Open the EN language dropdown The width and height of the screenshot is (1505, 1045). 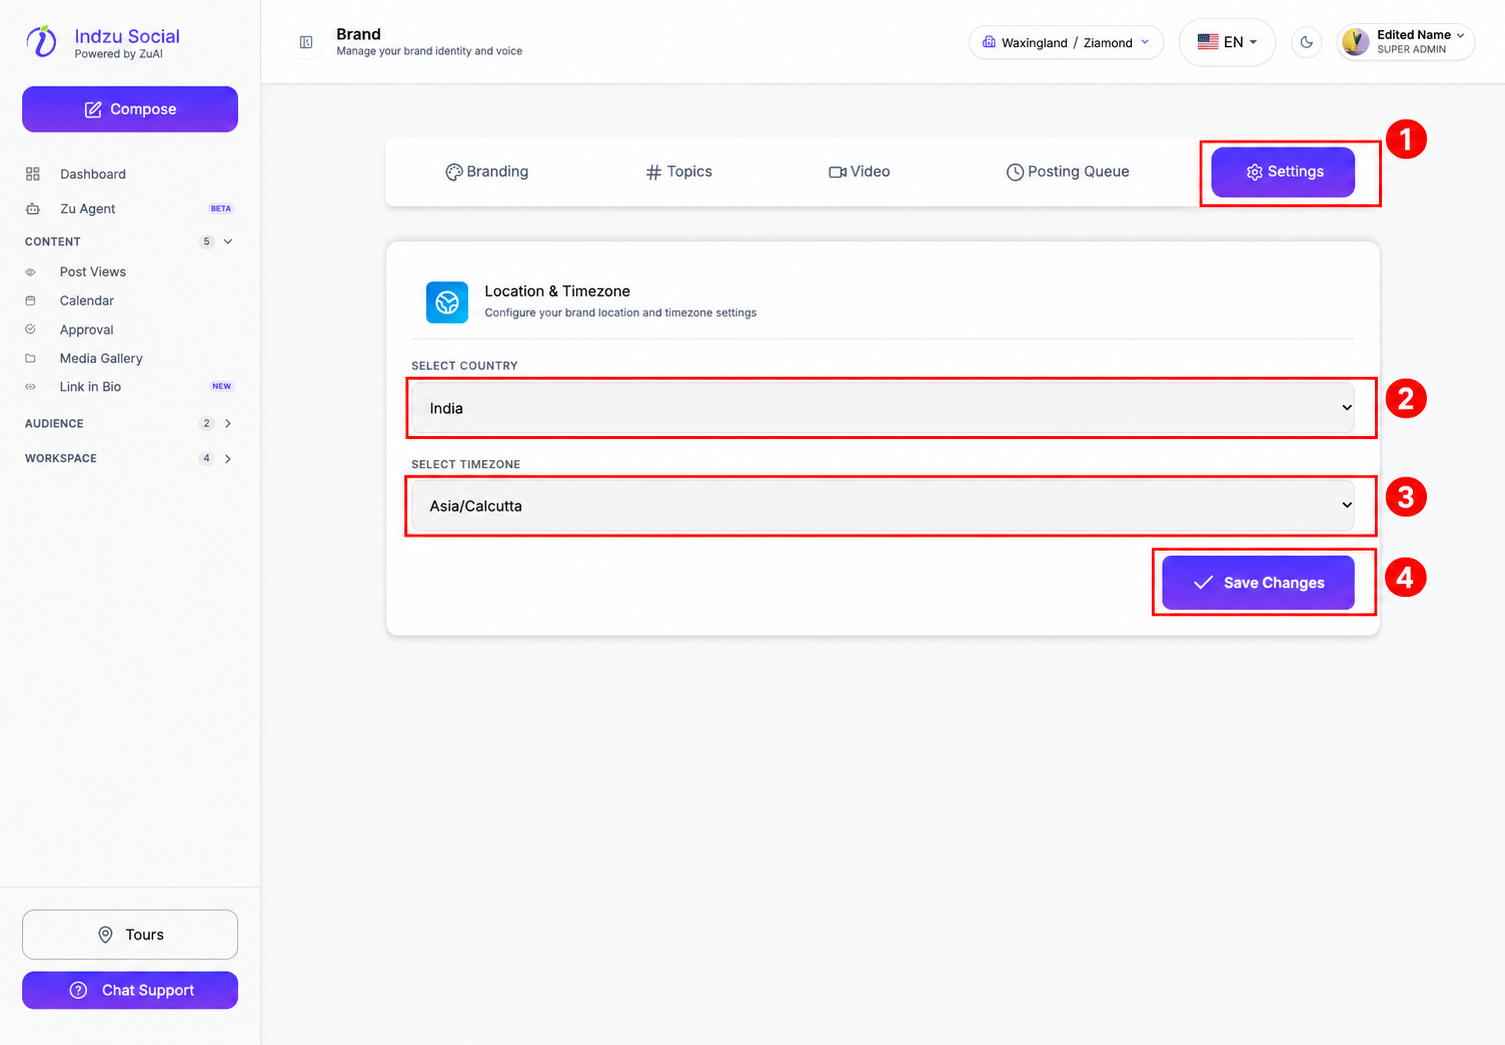coord(1227,42)
